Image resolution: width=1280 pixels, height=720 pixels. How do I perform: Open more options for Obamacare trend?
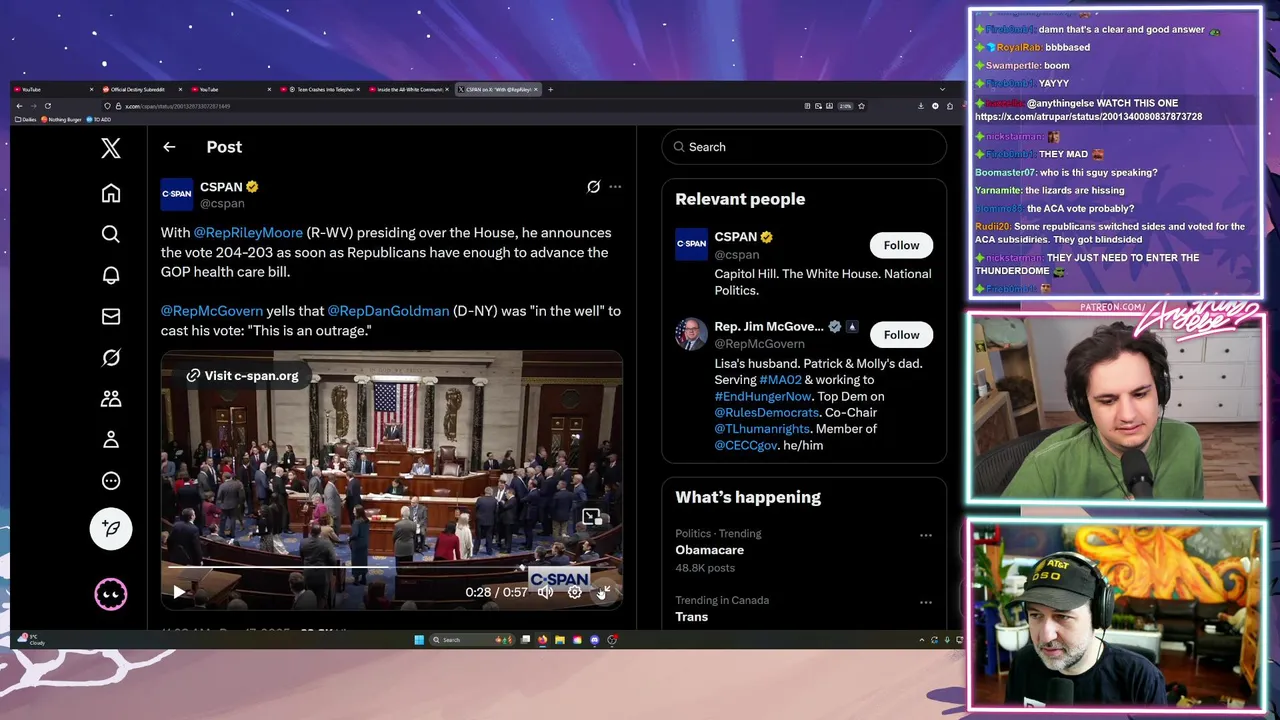926,535
